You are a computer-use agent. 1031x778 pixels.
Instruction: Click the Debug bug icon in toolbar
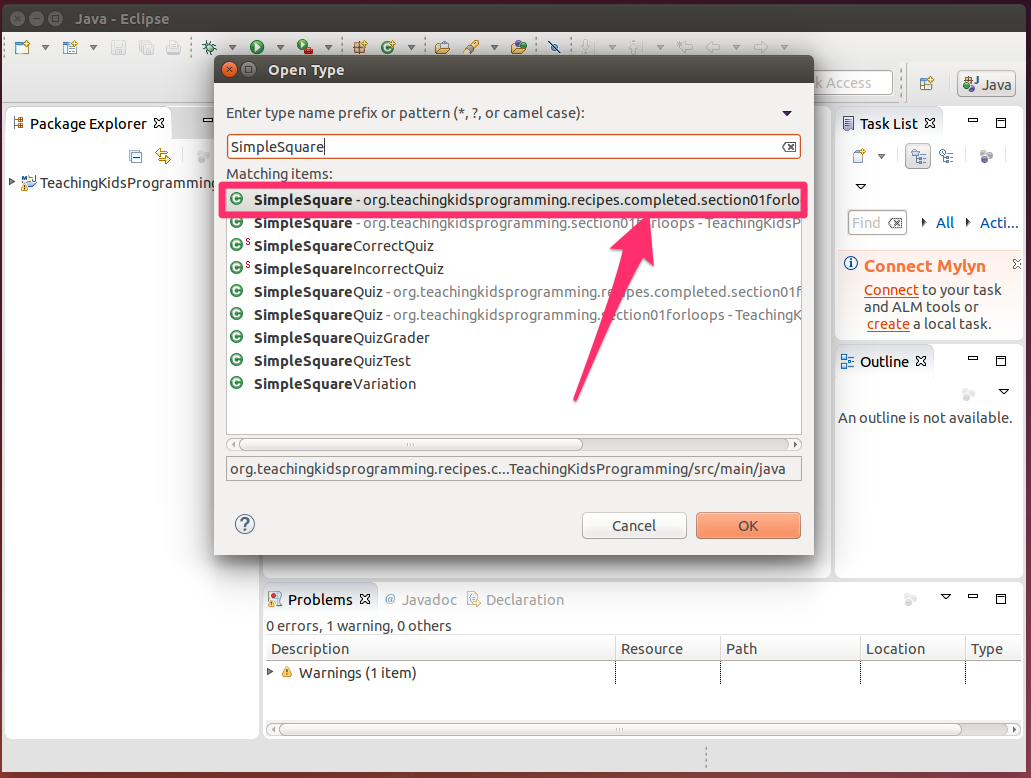click(x=209, y=47)
